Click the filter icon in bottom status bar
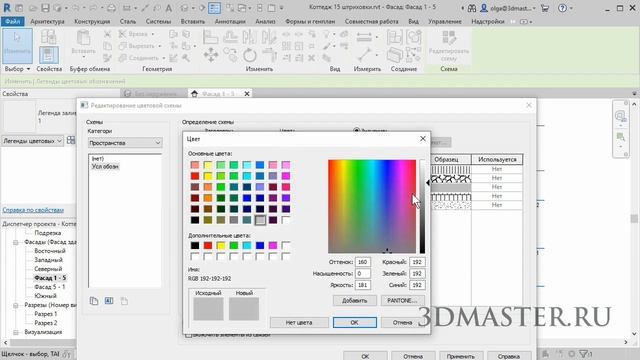The height and width of the screenshot is (360, 640). pos(584,354)
